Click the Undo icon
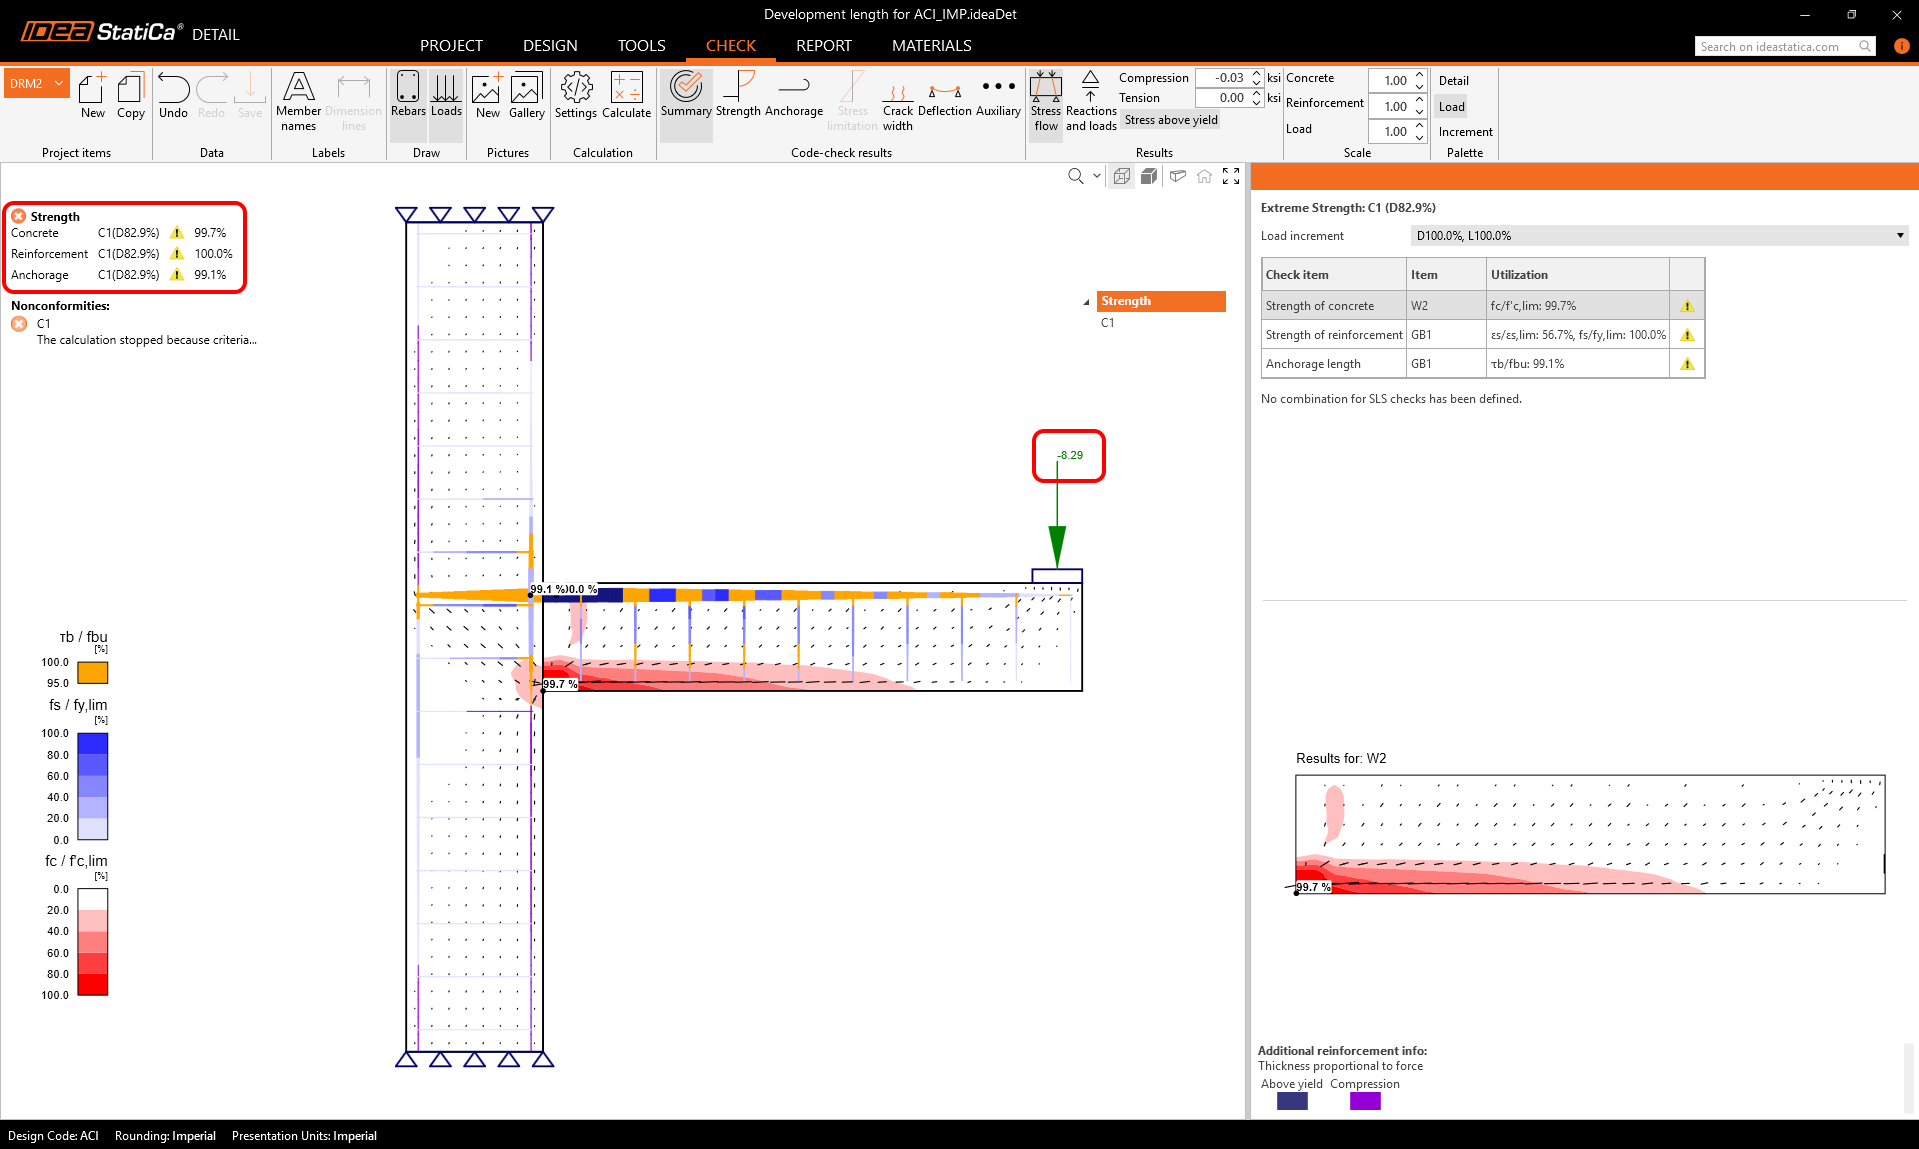The image size is (1919, 1149). pyautogui.click(x=173, y=96)
